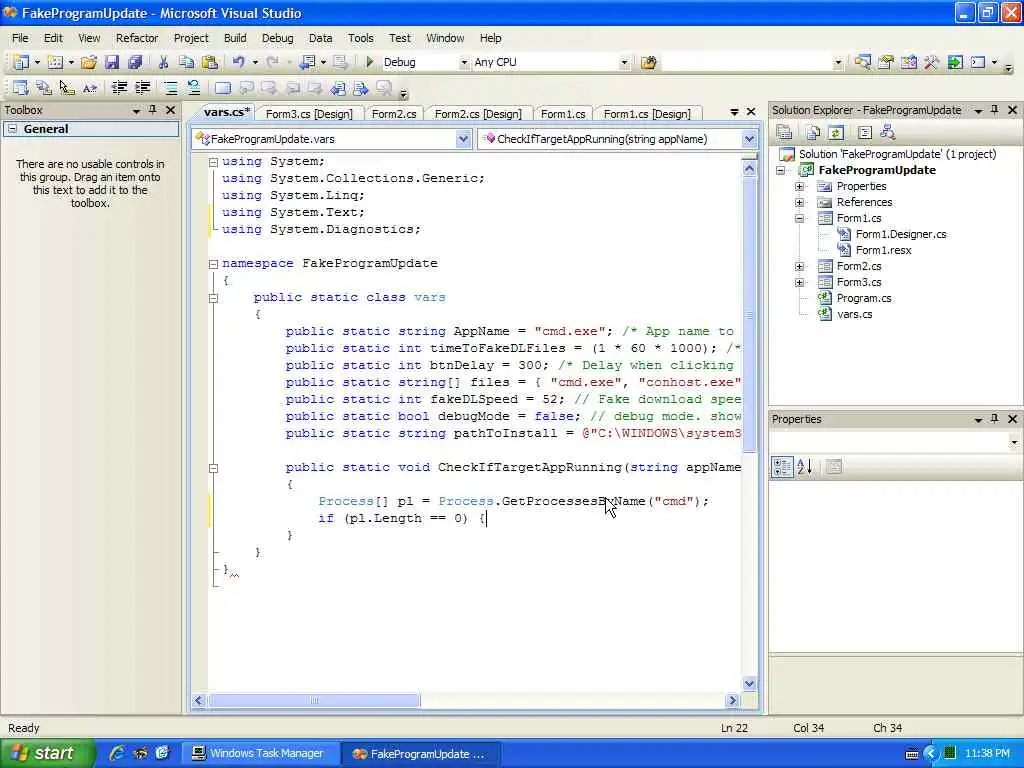The height and width of the screenshot is (768, 1024).
Task: Toggle auto-hide pin on Properties panel
Action: click(x=995, y=419)
